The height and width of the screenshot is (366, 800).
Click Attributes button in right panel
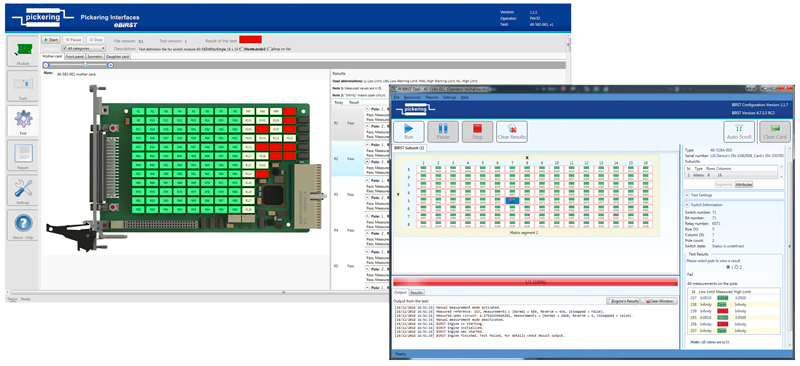coord(744,185)
